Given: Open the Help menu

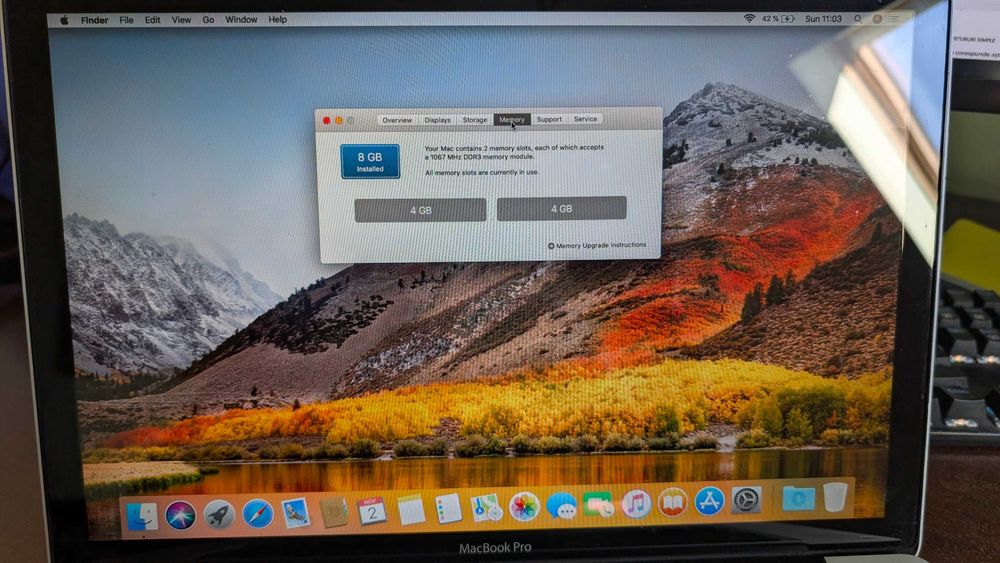Looking at the screenshot, I should coord(277,20).
